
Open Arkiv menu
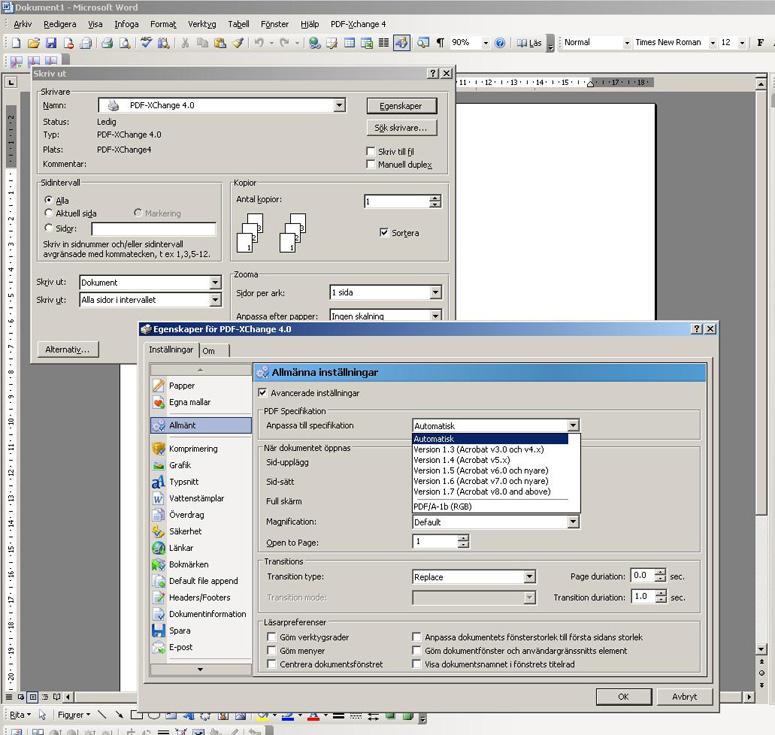click(x=23, y=24)
